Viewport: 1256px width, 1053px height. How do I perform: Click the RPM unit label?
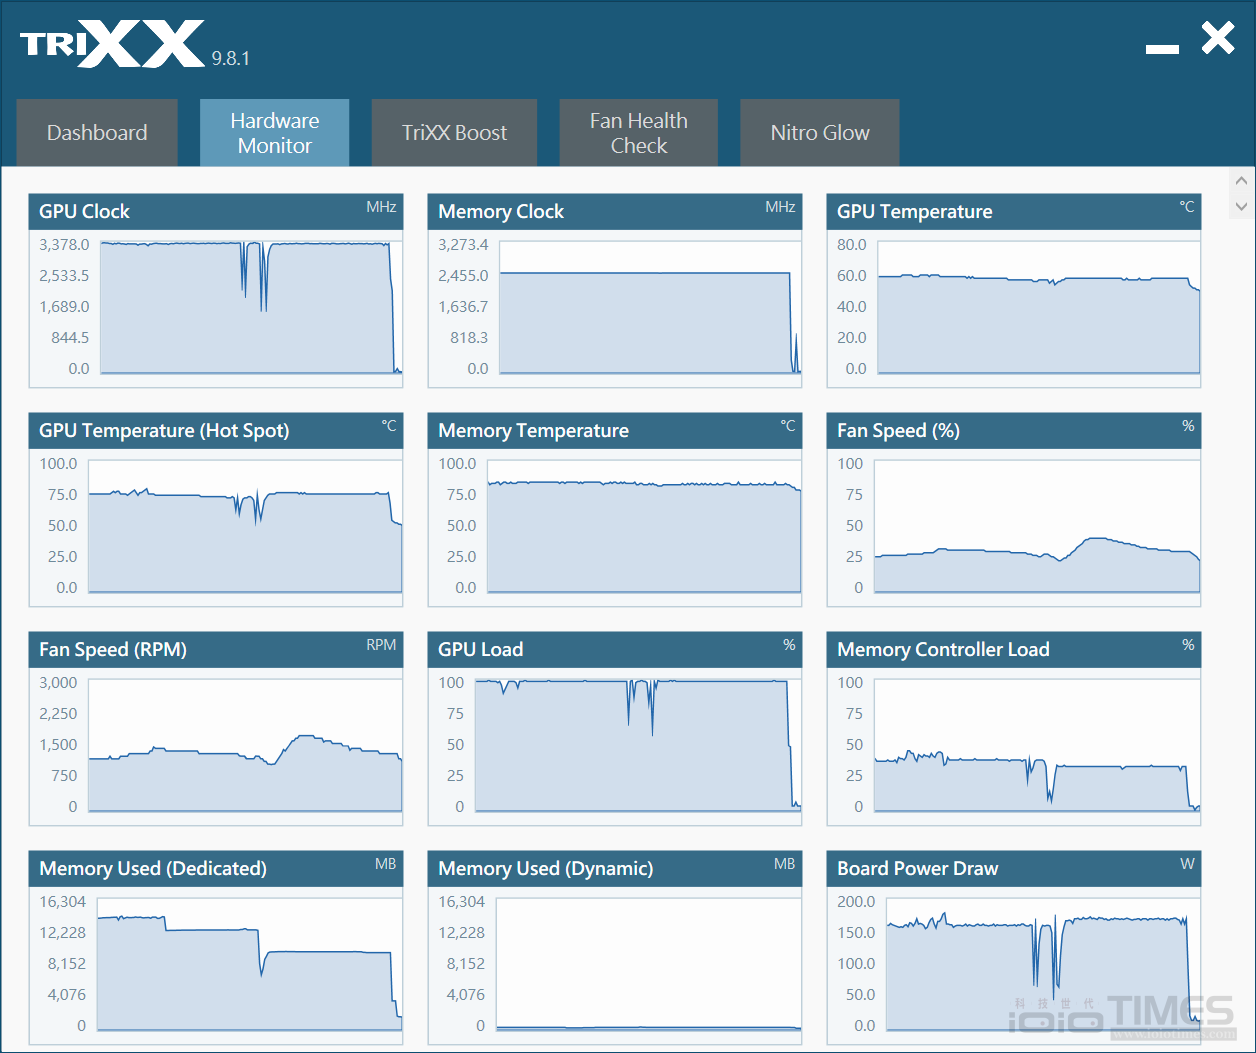click(x=381, y=645)
